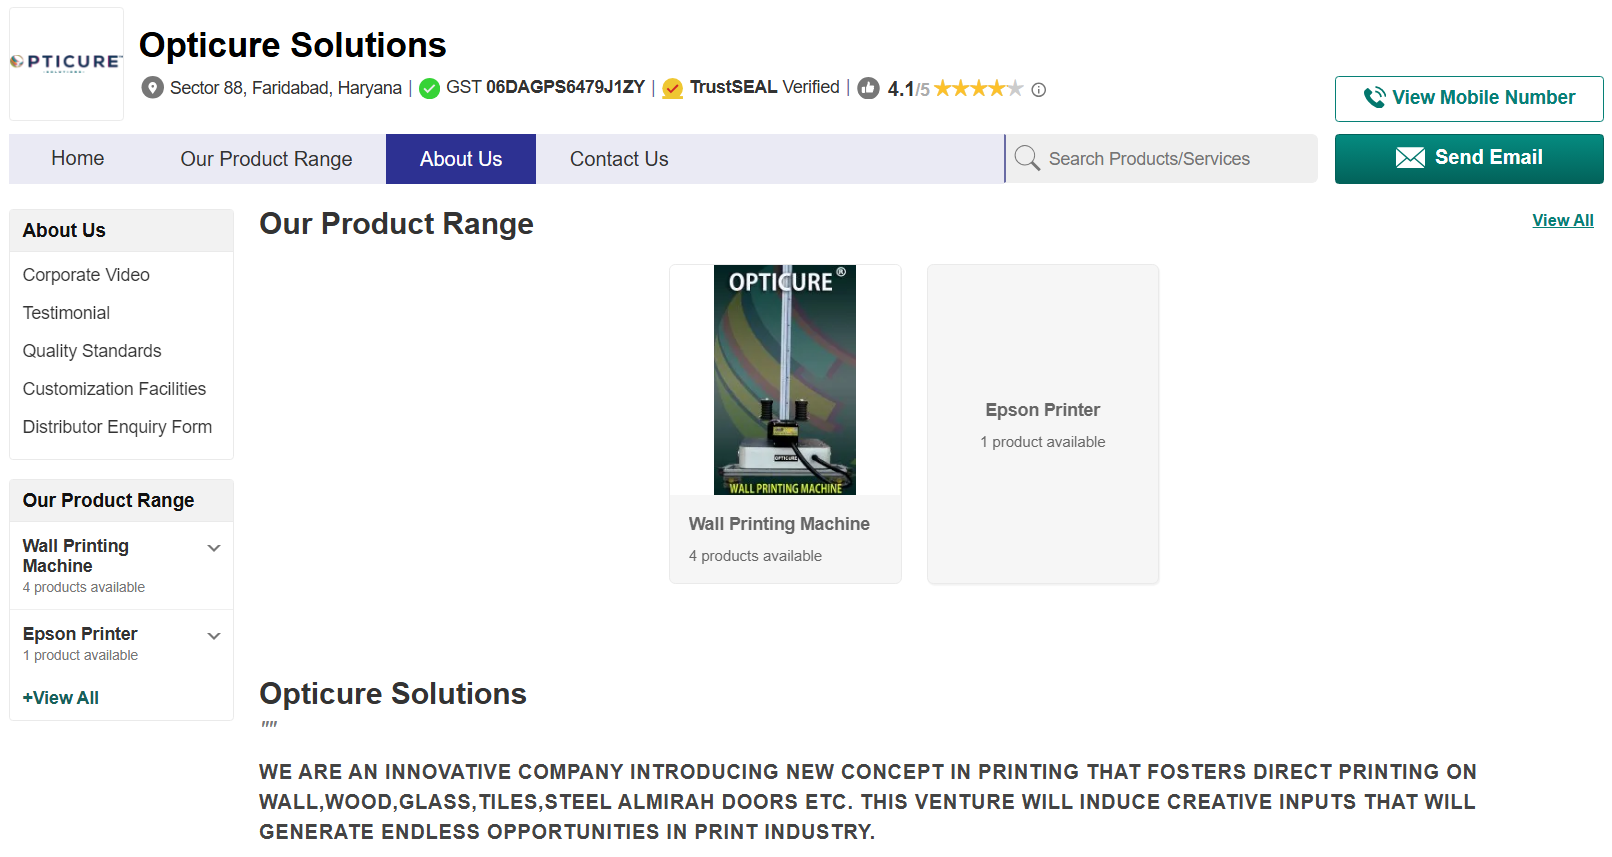Open Customization Facilities link
This screenshot has width=1612, height=857.
click(114, 389)
